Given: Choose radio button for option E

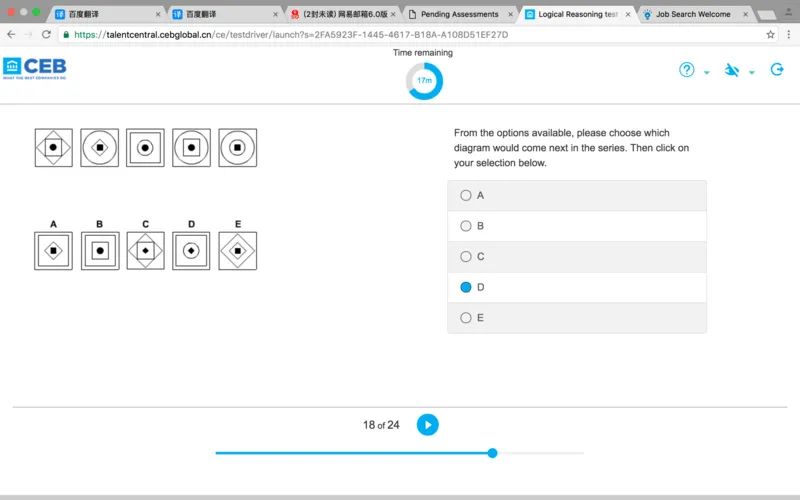Looking at the screenshot, I should coord(466,318).
